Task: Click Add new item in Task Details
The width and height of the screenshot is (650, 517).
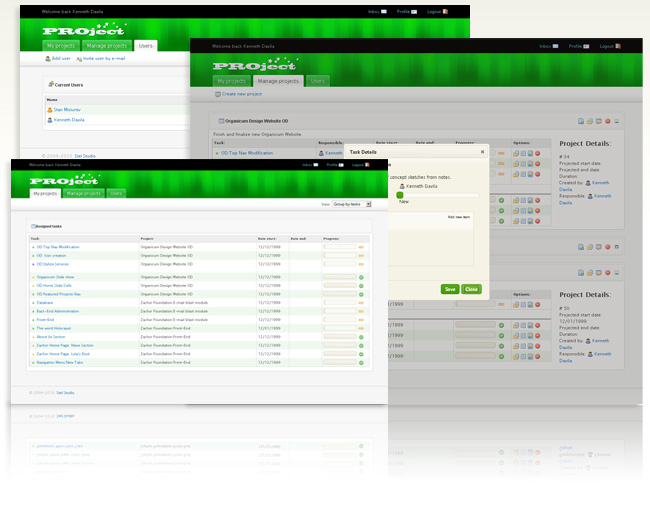Action: [456, 216]
